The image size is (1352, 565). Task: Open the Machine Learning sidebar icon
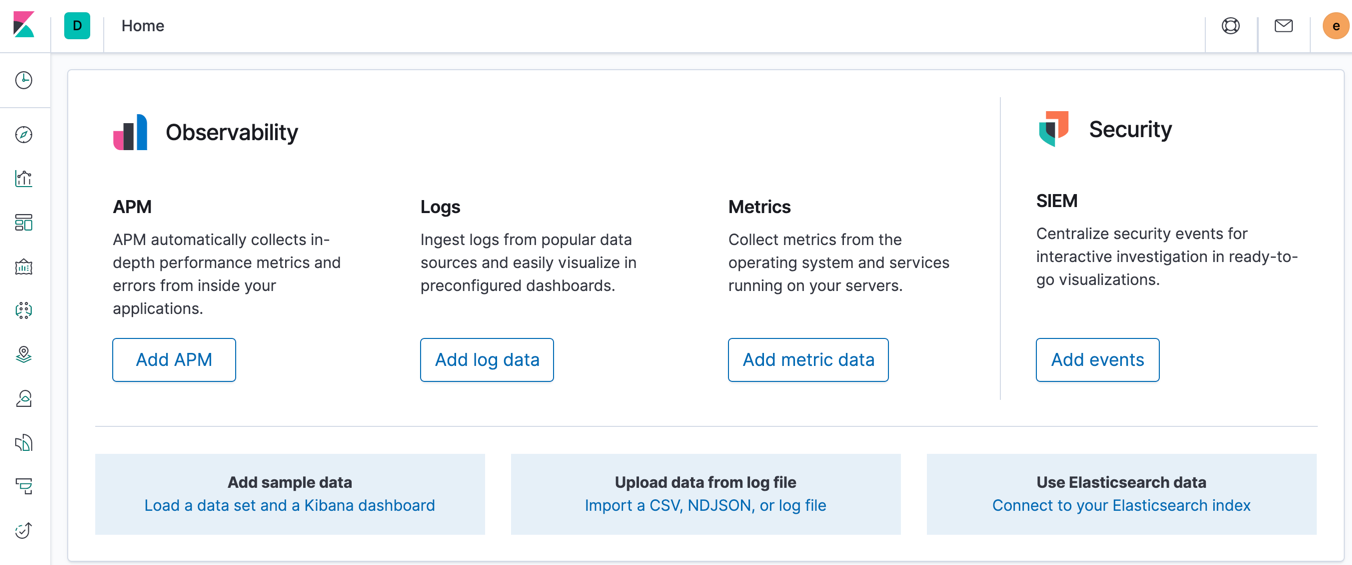24,311
